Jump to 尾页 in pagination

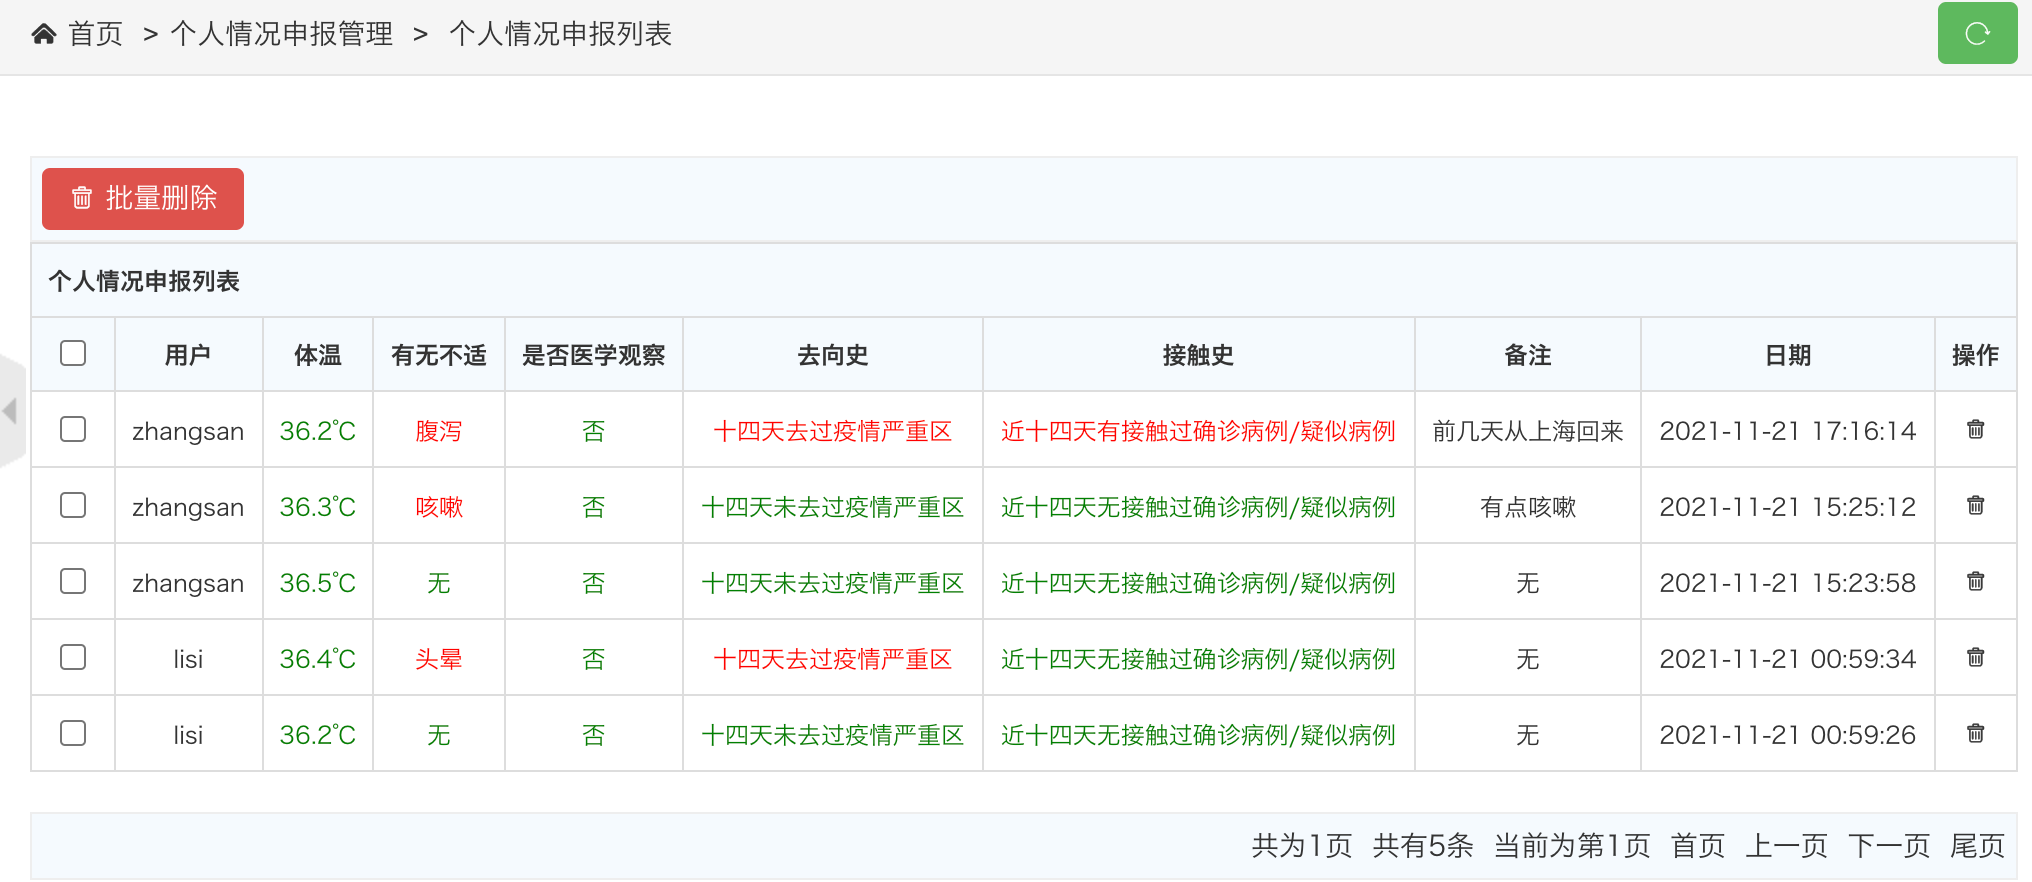pyautogui.click(x=1977, y=846)
